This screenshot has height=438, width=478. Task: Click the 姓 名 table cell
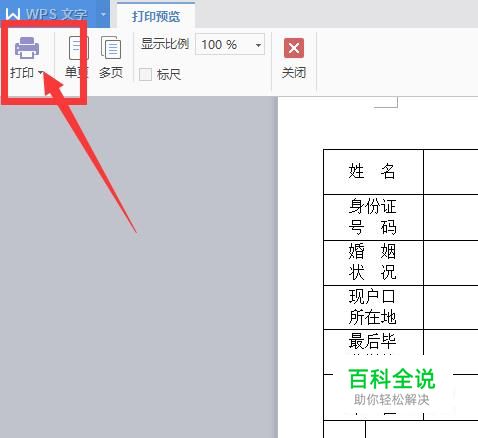(373, 172)
